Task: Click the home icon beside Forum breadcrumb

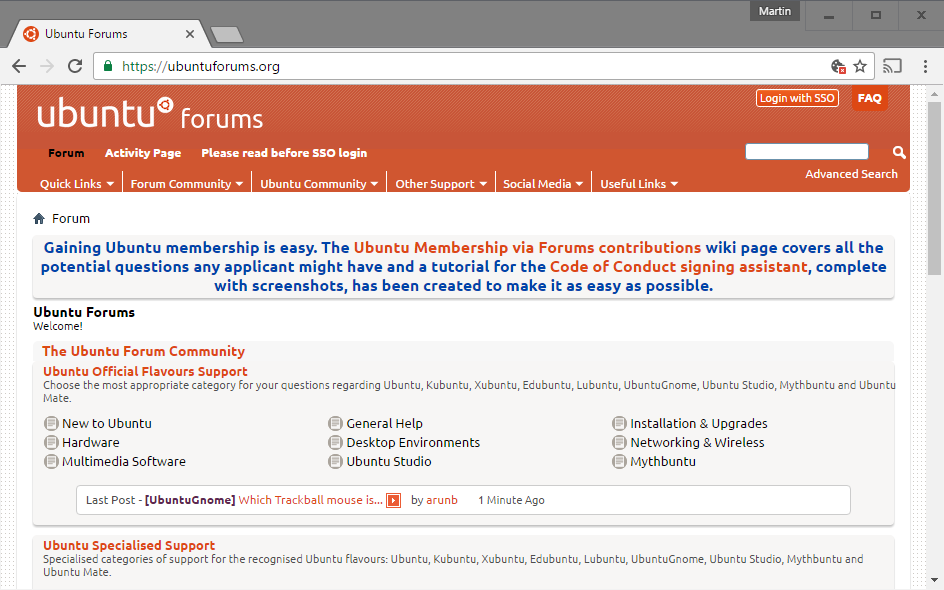Action: [39, 219]
